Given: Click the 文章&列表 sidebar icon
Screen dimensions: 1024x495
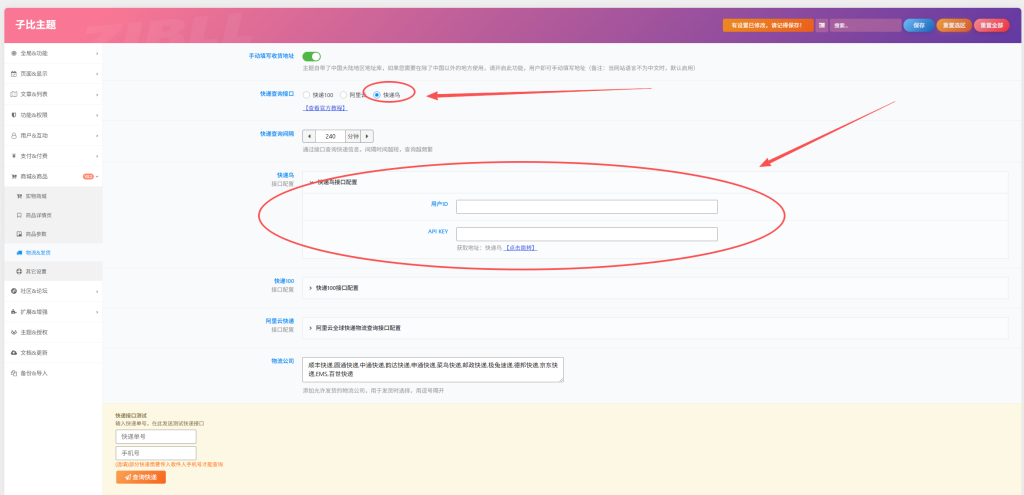Looking at the screenshot, I should 14,94.
